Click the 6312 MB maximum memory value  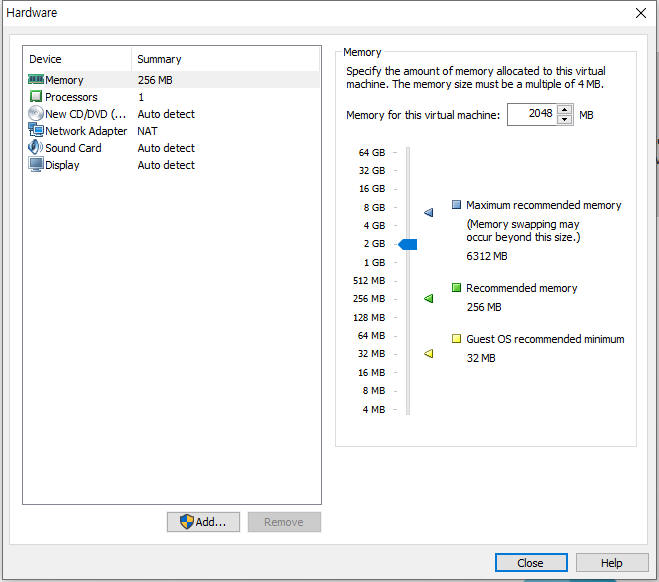click(487, 256)
